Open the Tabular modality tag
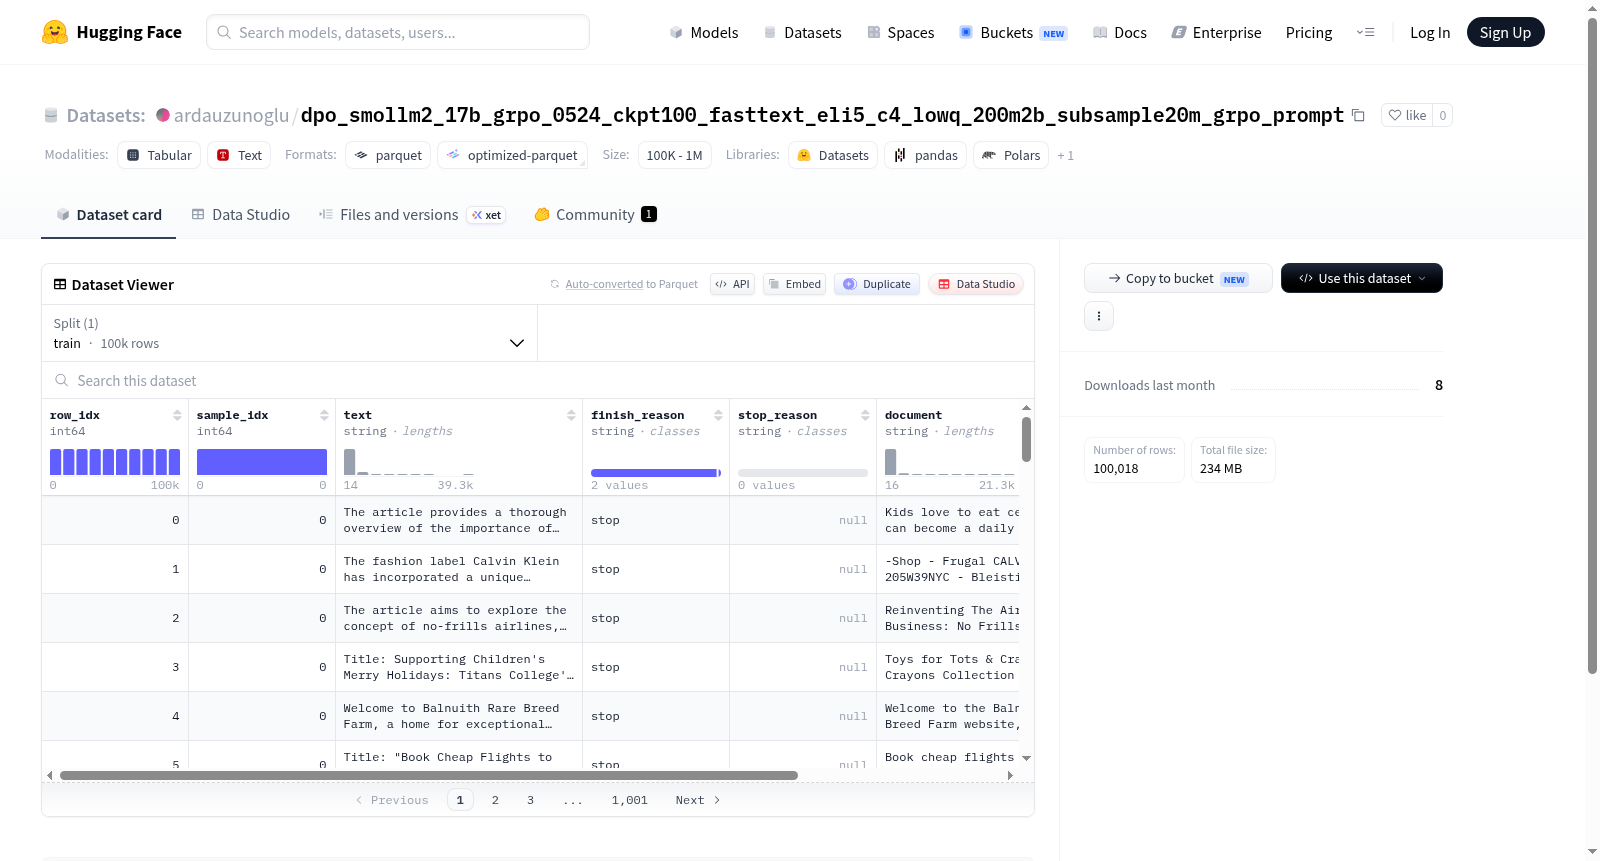The image size is (1600, 861). click(x=159, y=155)
